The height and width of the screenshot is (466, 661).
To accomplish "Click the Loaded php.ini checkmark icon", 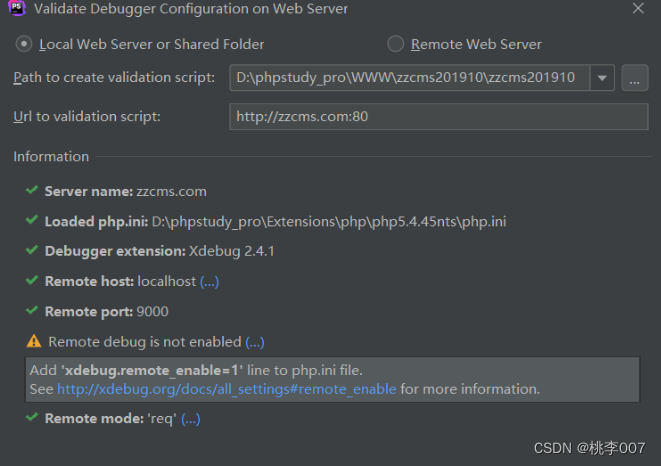I will [32, 220].
